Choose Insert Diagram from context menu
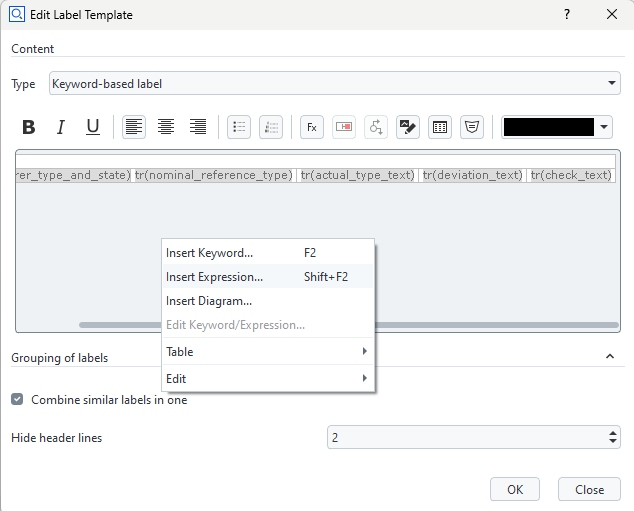Image resolution: width=634 pixels, height=511 pixels. point(268,301)
